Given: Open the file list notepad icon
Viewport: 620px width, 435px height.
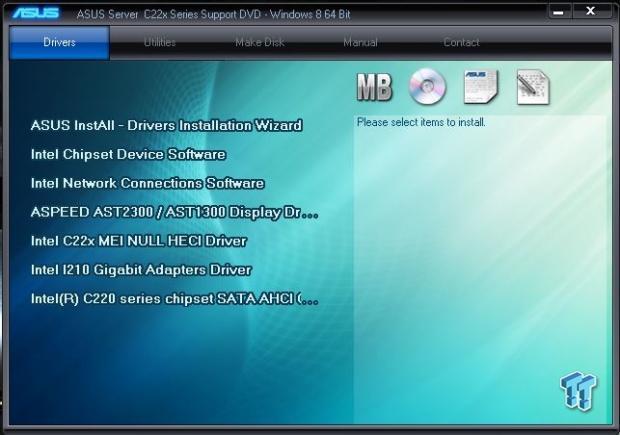Looking at the screenshot, I should coord(533,87).
